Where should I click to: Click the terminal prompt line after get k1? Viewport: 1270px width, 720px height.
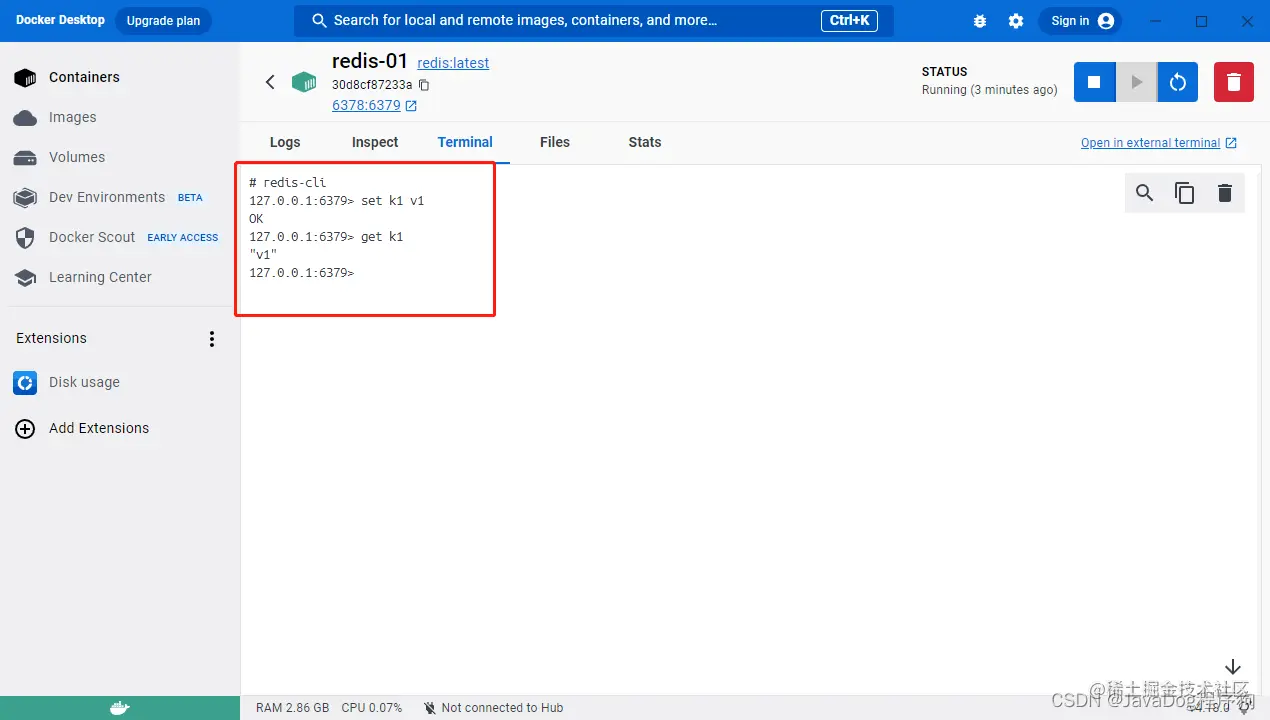(x=301, y=273)
